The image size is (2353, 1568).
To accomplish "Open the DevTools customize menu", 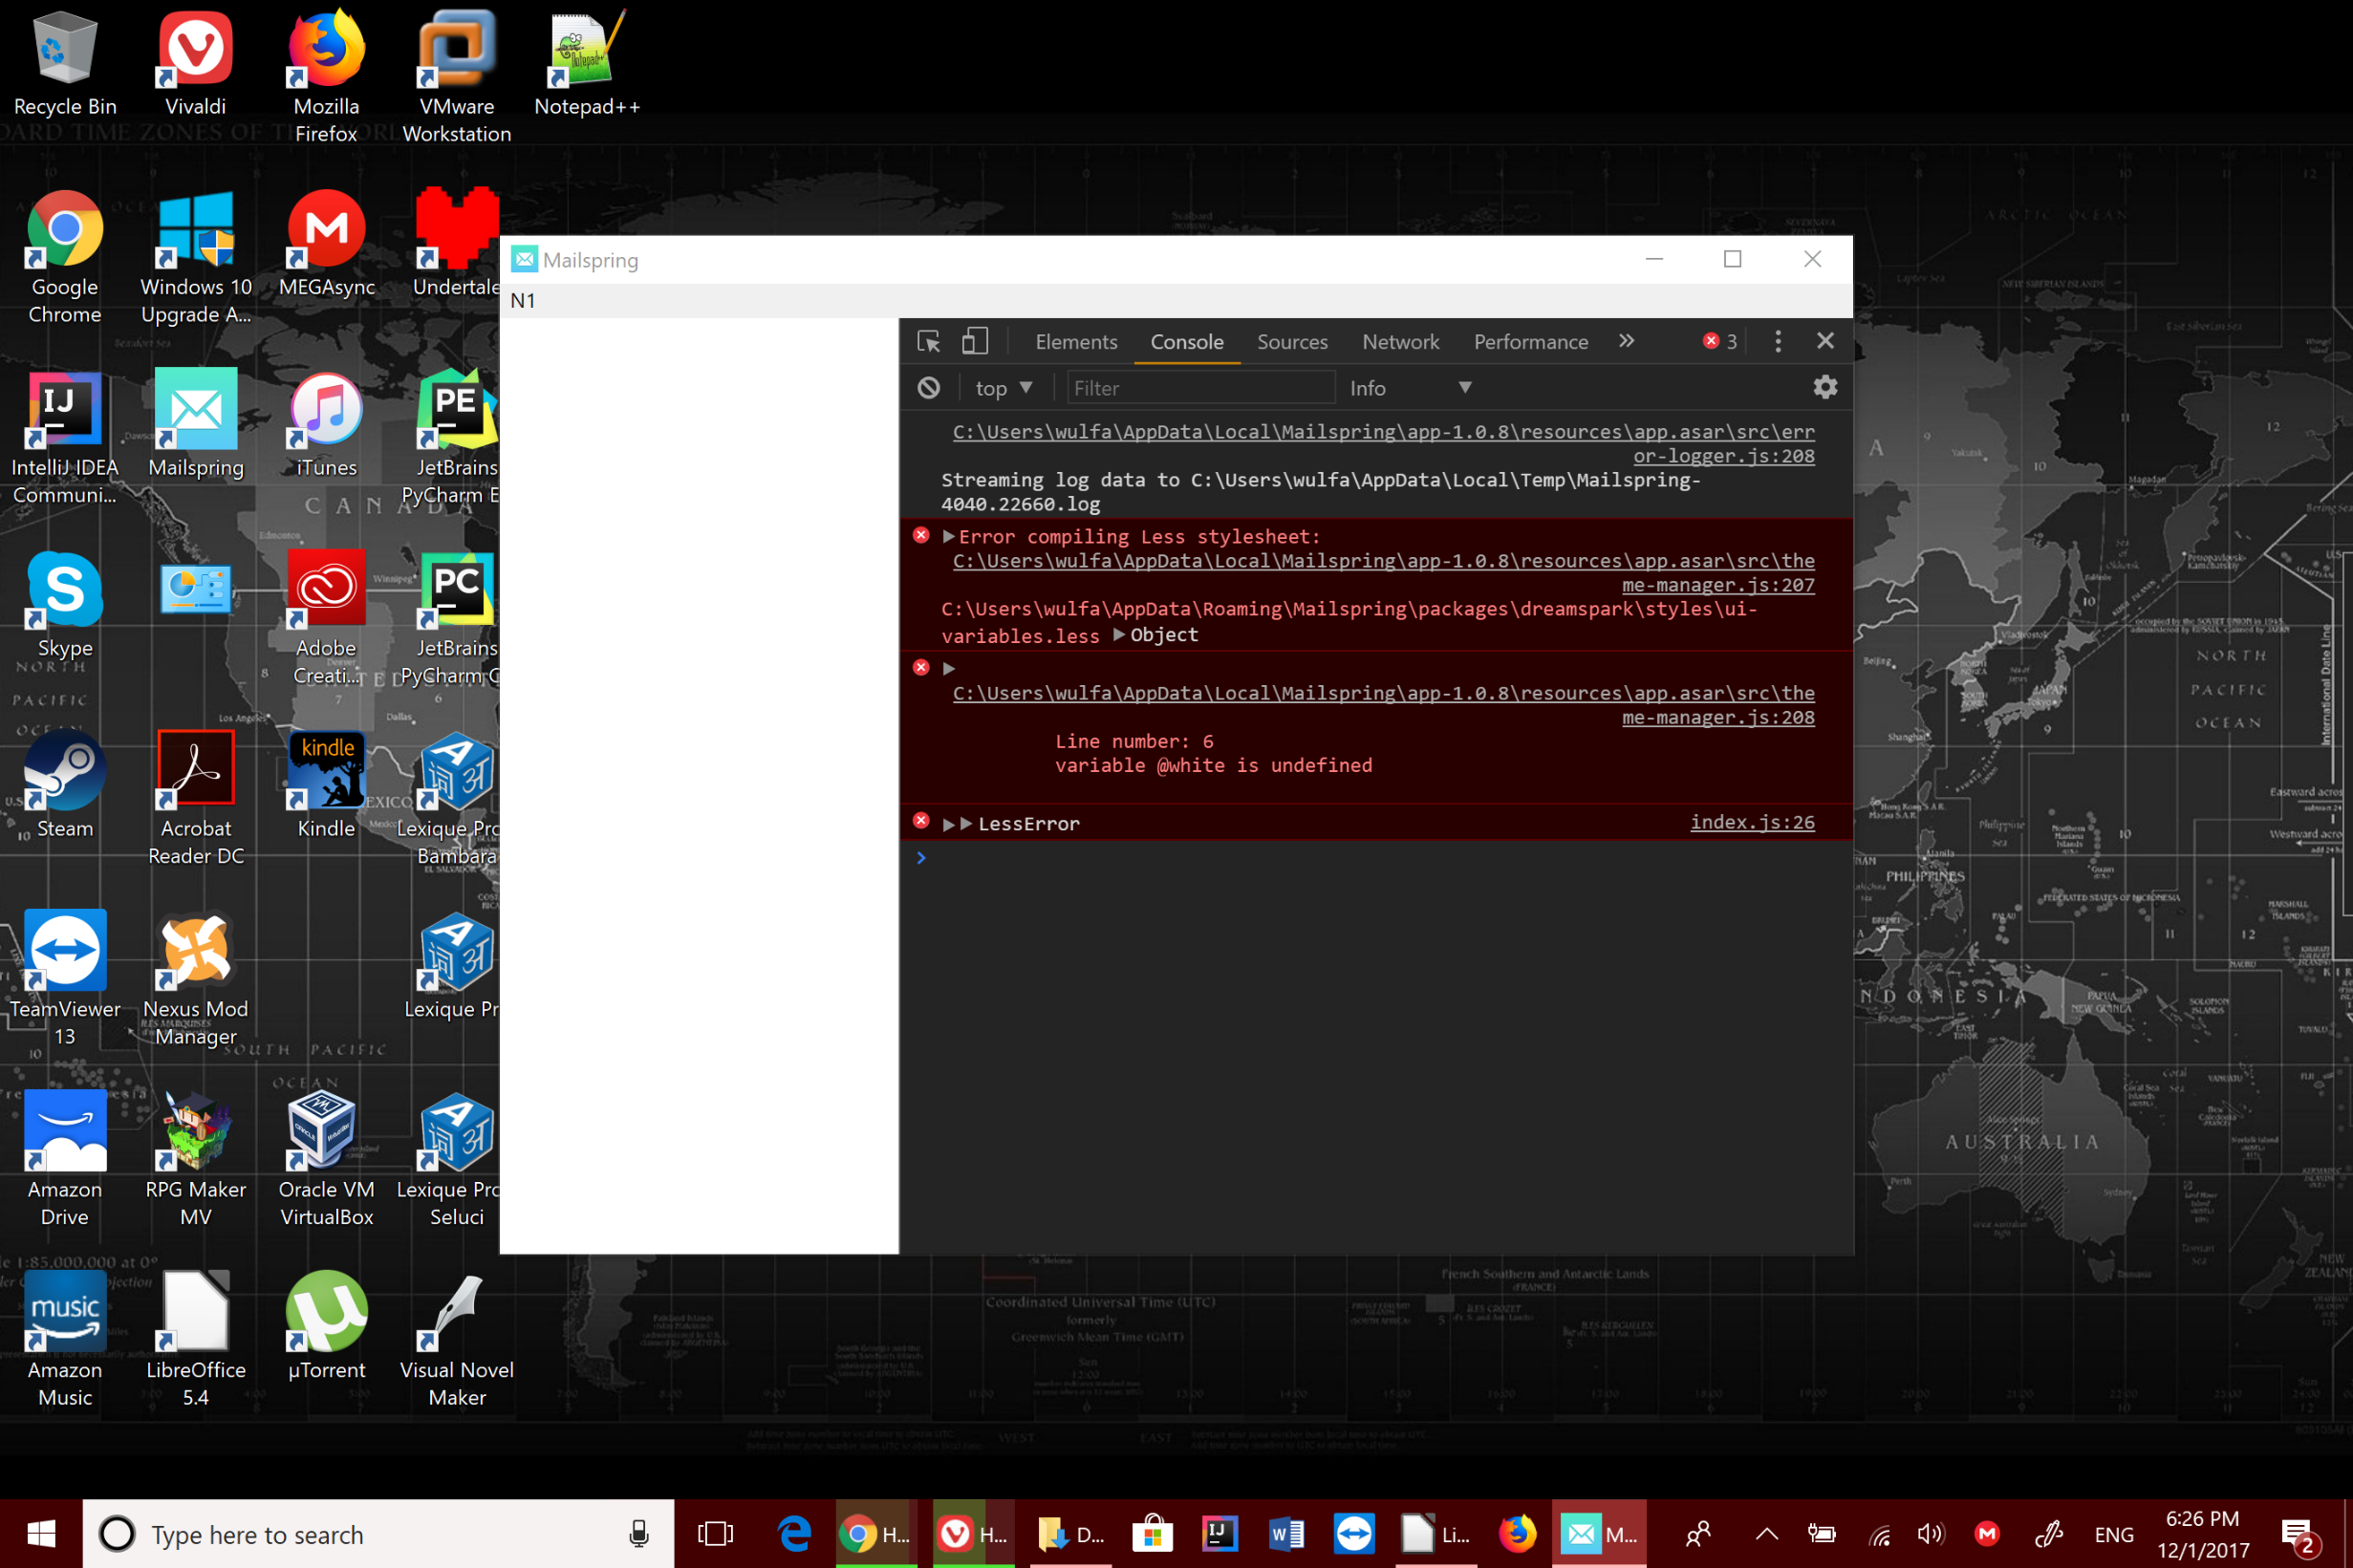I will [1778, 341].
